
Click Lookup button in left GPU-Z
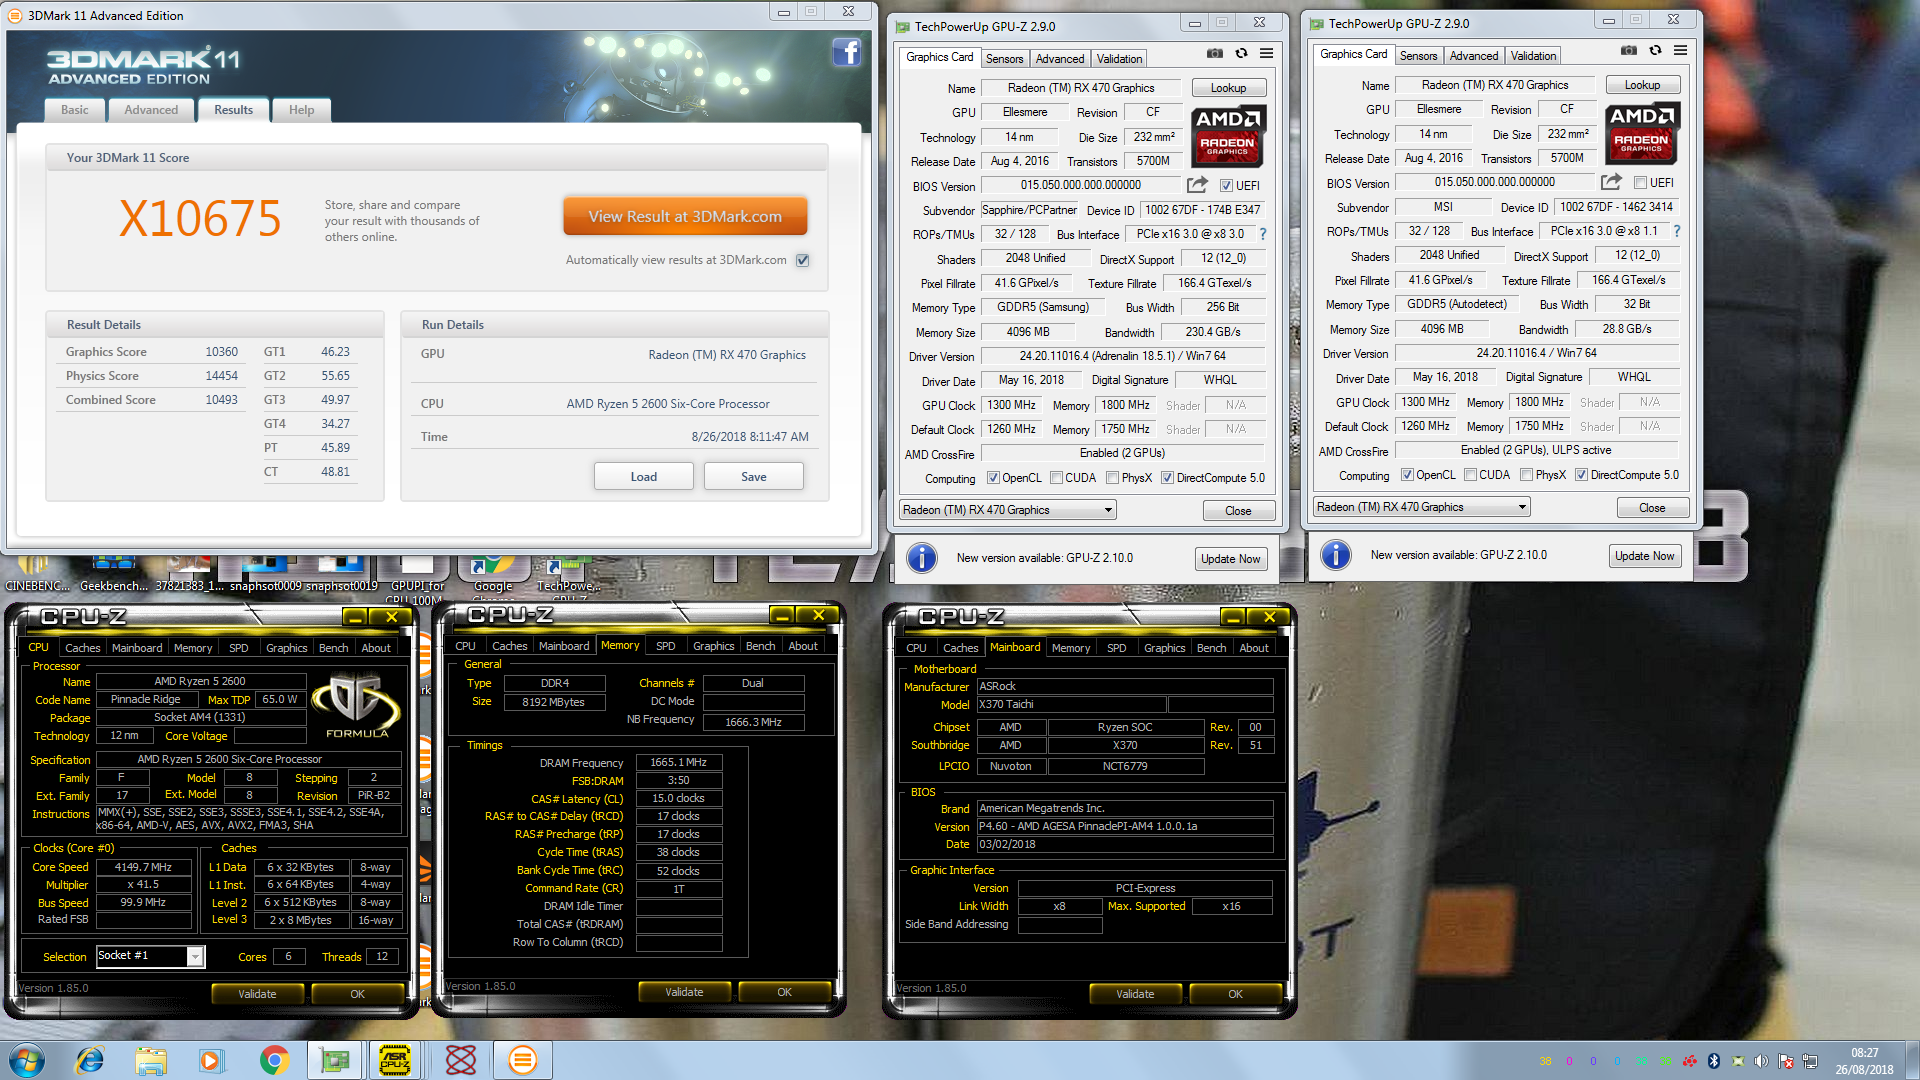coord(1228,88)
